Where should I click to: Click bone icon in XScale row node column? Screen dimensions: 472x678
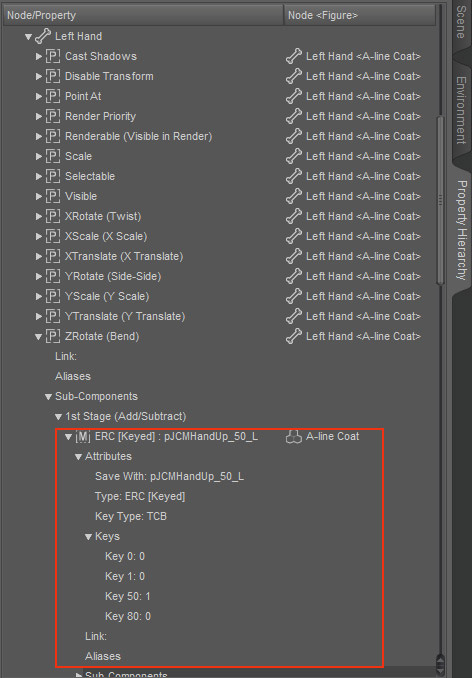coord(294,237)
